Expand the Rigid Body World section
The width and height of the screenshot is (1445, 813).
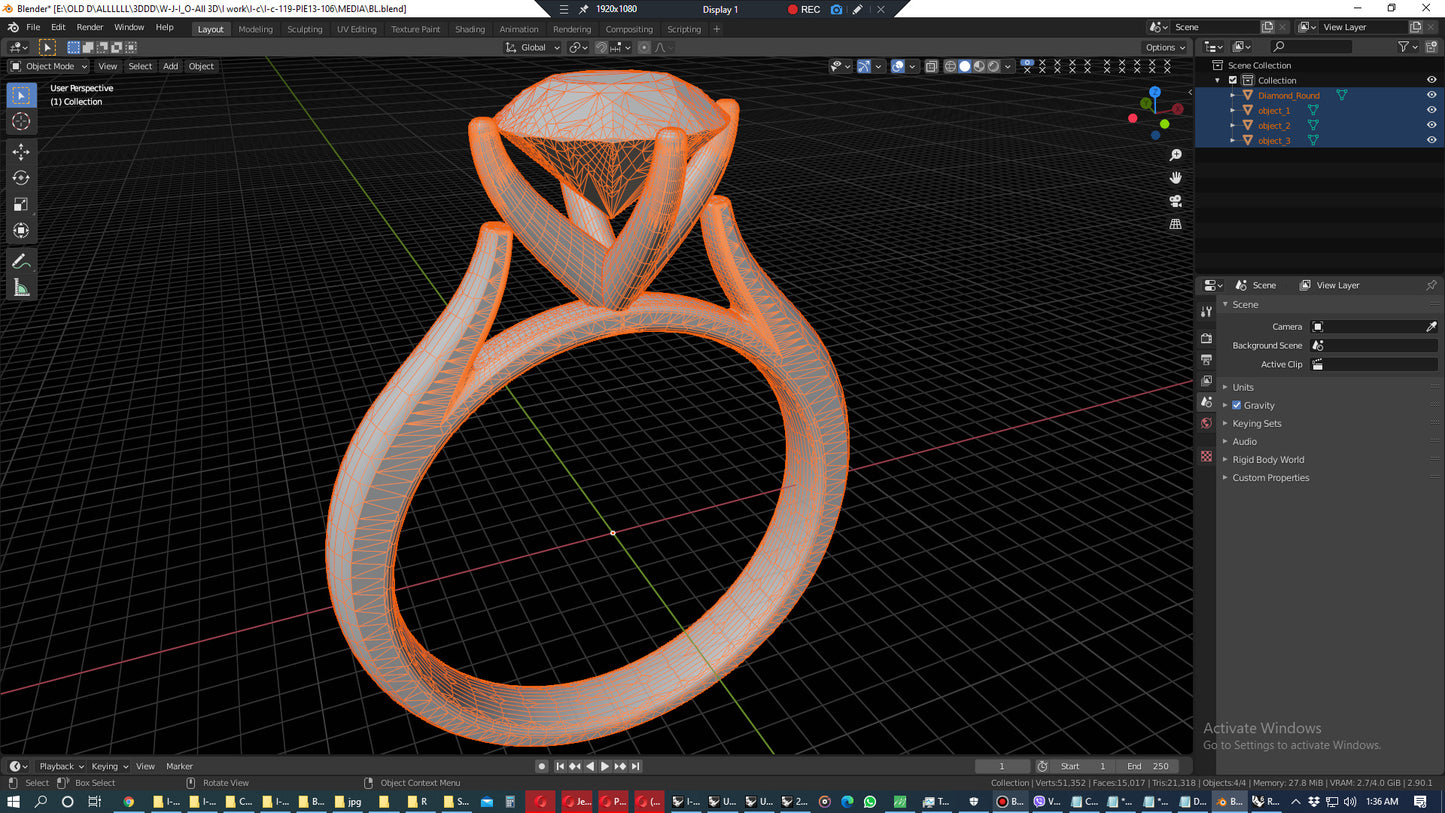[x=1268, y=460]
